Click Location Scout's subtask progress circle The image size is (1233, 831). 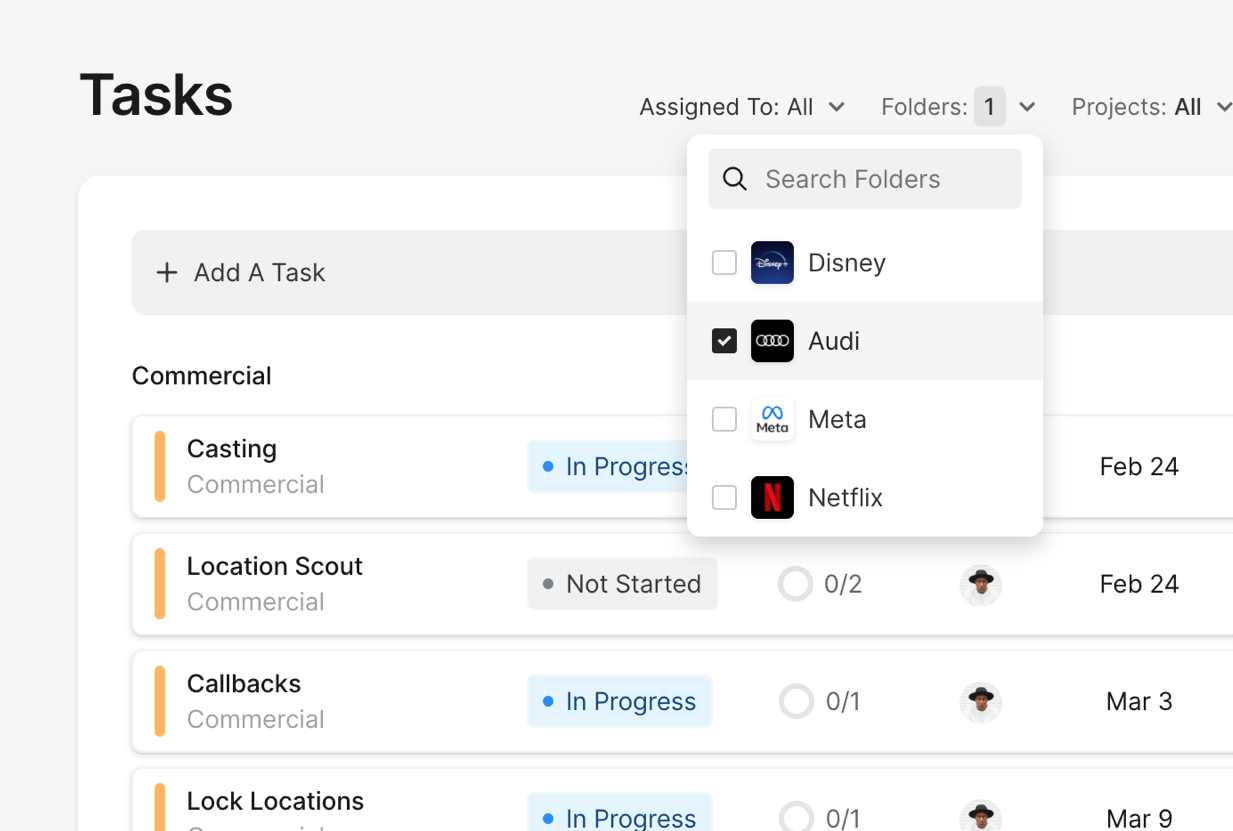[795, 584]
